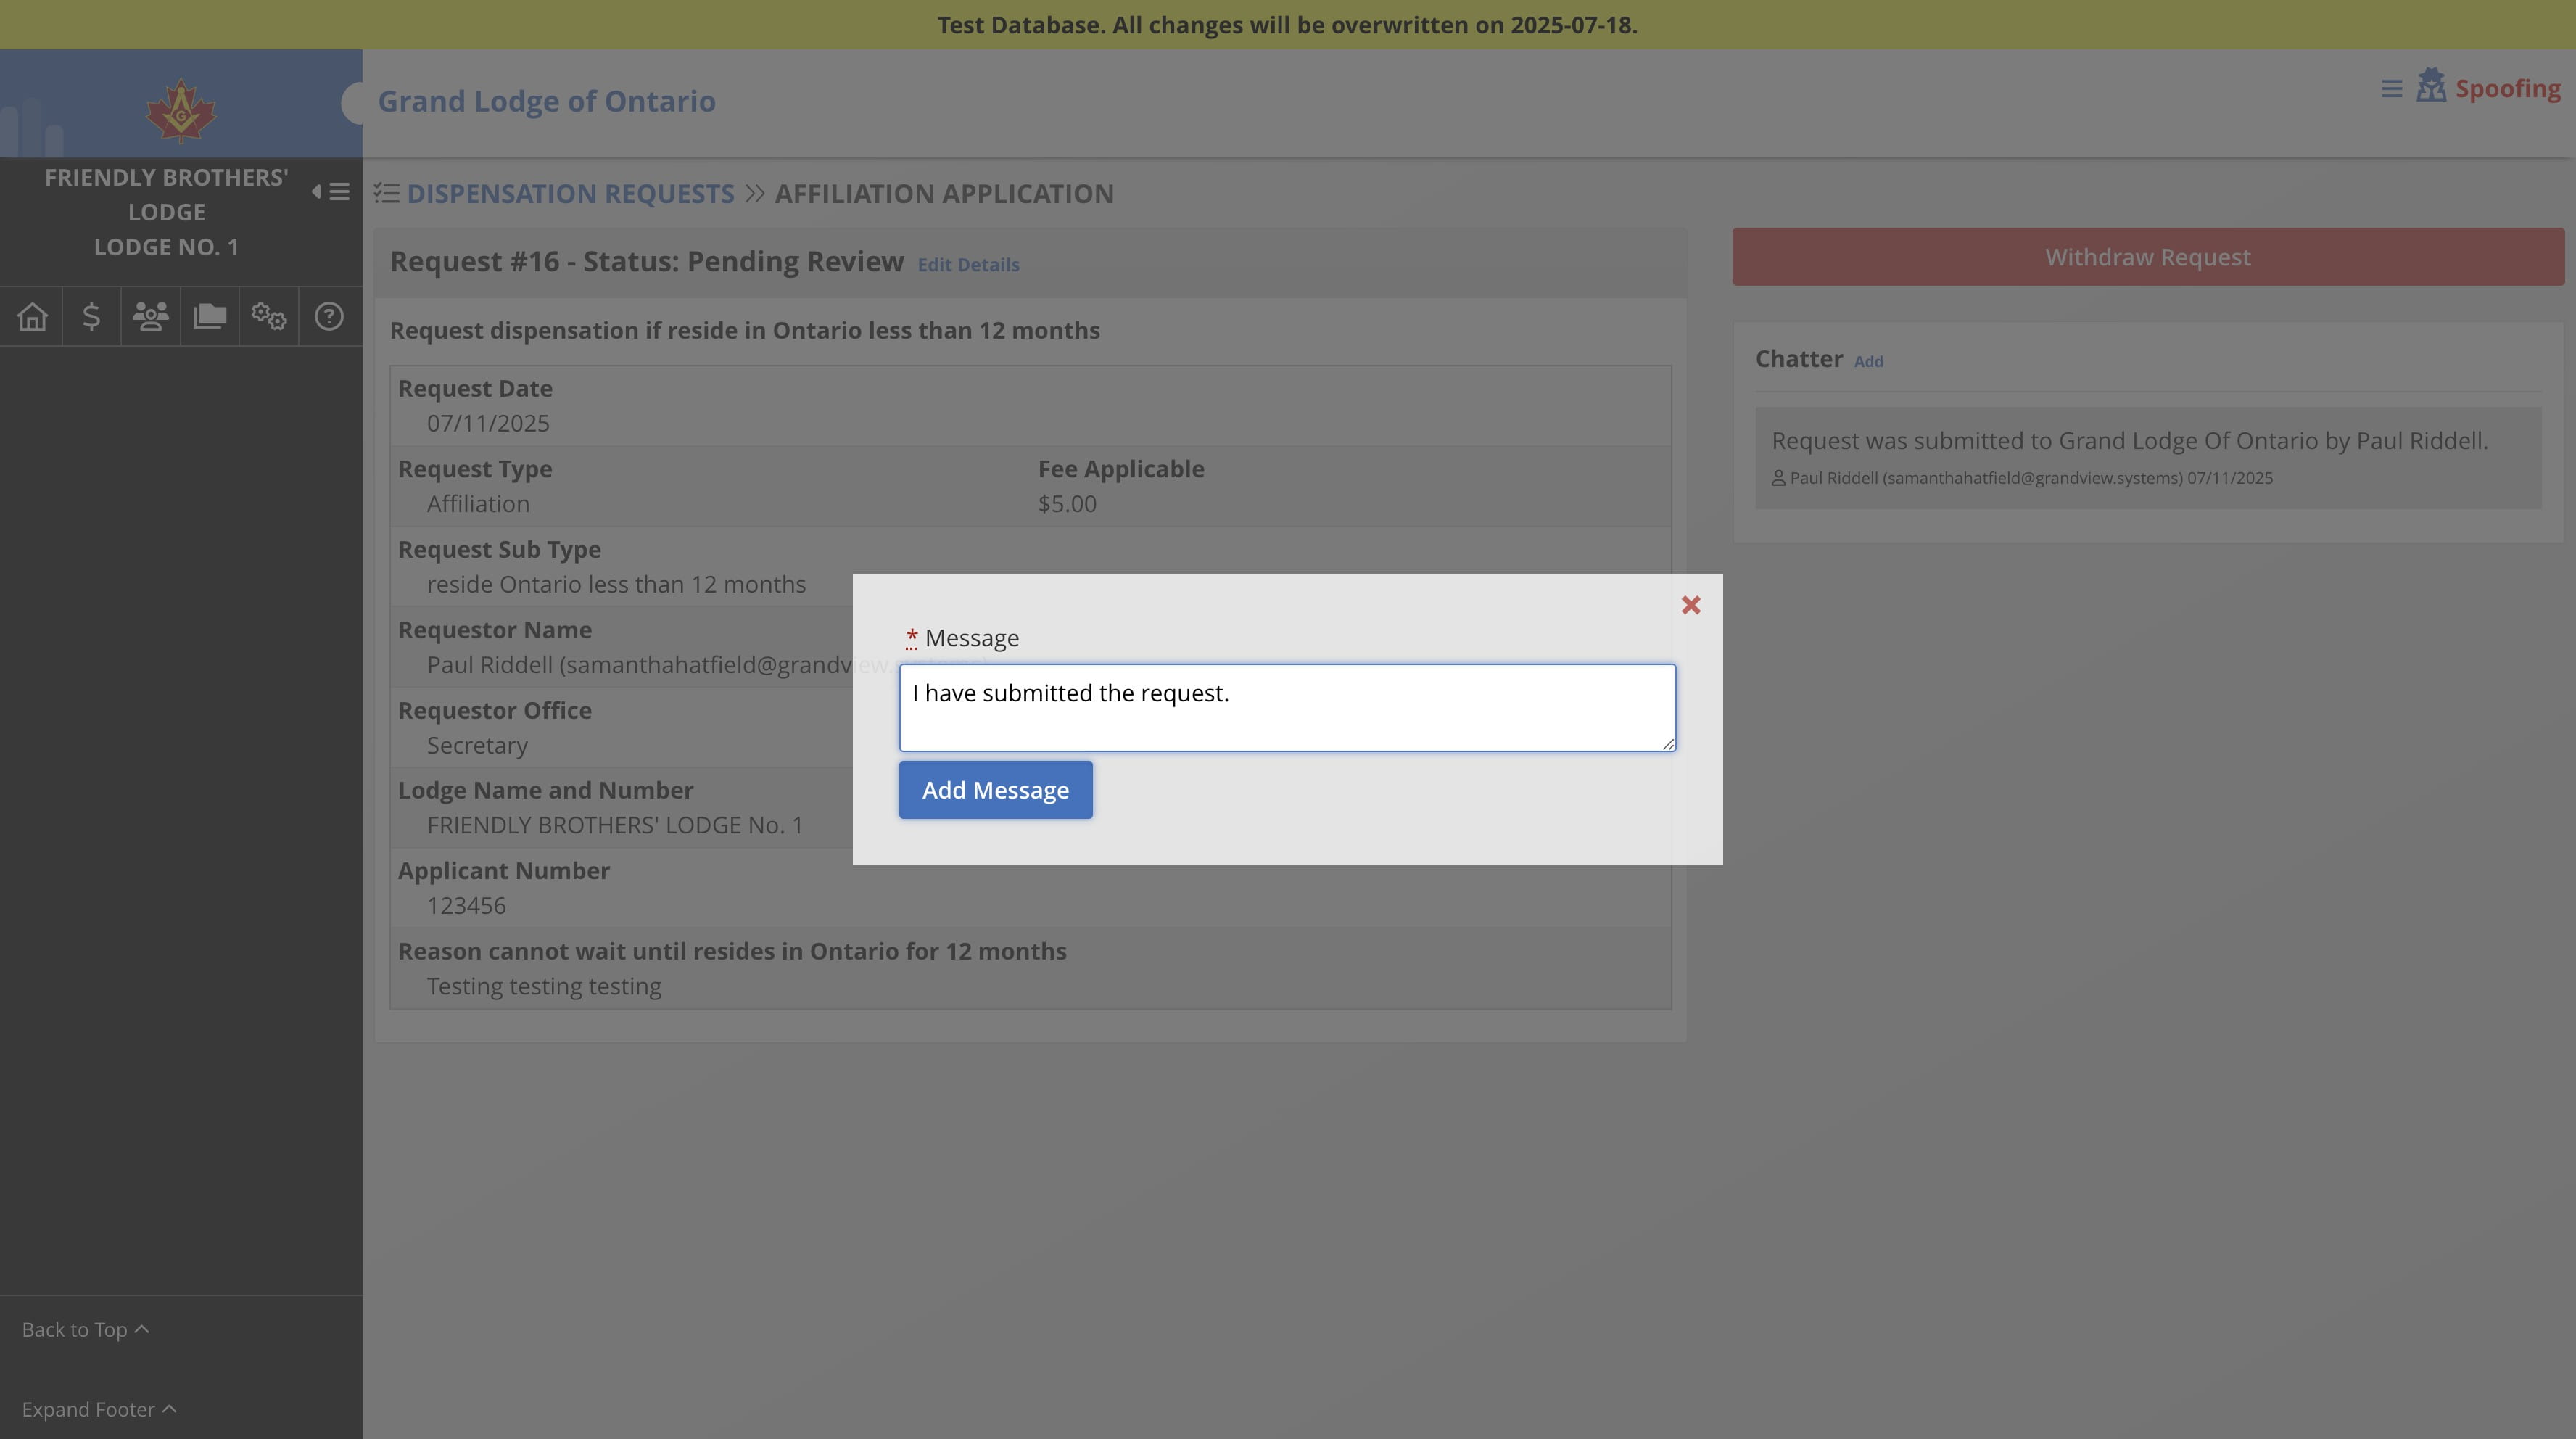The height and width of the screenshot is (1439, 2576).
Task: Open the dollar sign finances icon
Action: [x=91, y=317]
